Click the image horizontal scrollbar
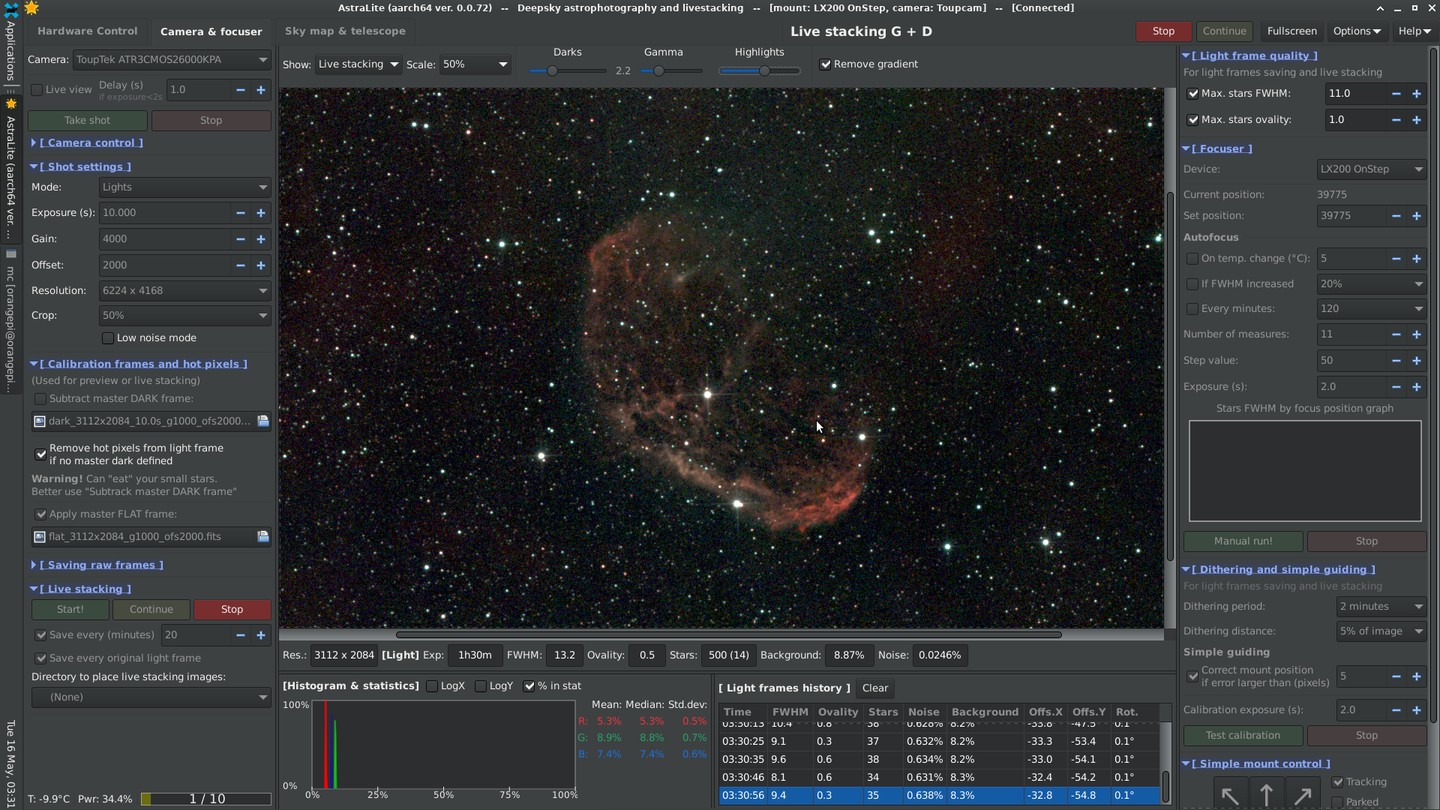The height and width of the screenshot is (810, 1440). pos(728,634)
